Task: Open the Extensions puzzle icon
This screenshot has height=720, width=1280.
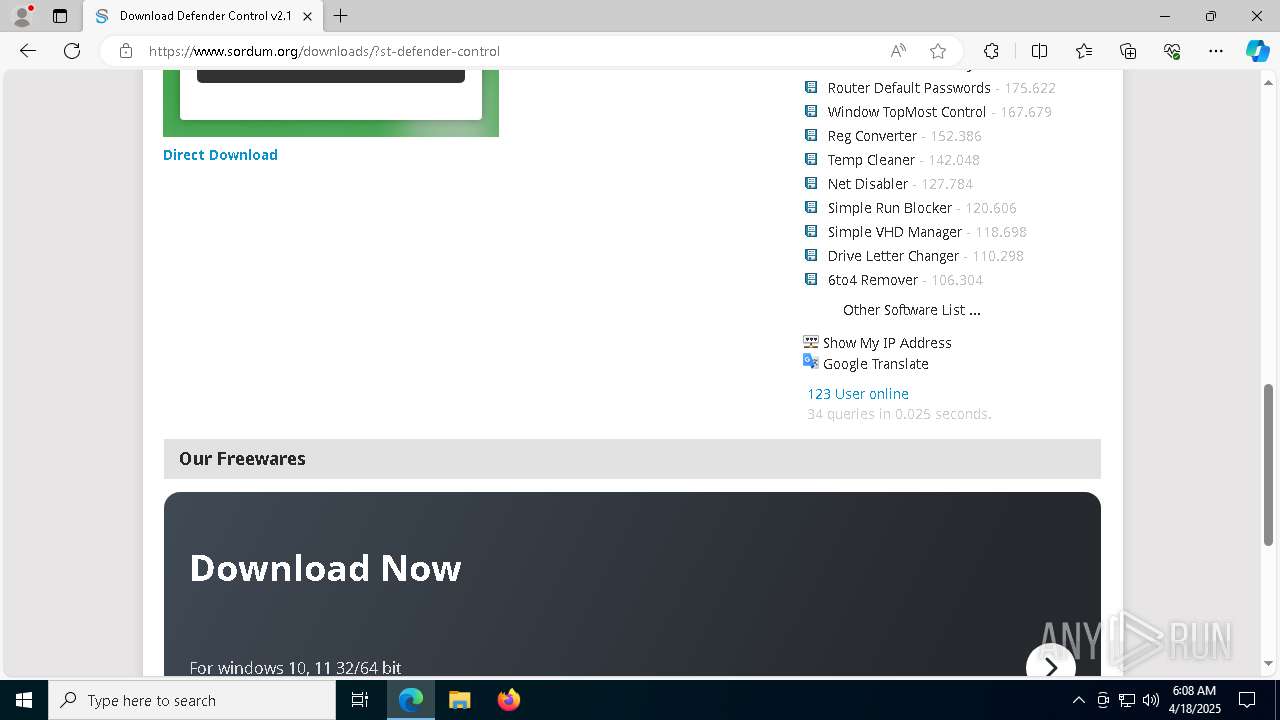Action: [x=991, y=51]
